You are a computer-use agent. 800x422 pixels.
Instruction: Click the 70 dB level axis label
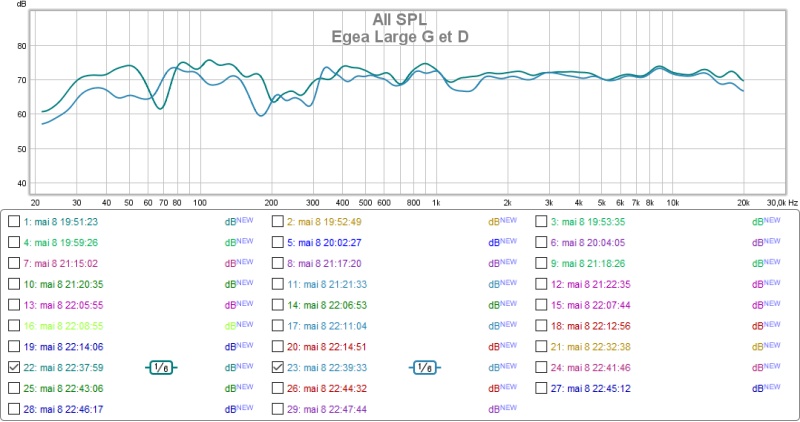point(21,80)
